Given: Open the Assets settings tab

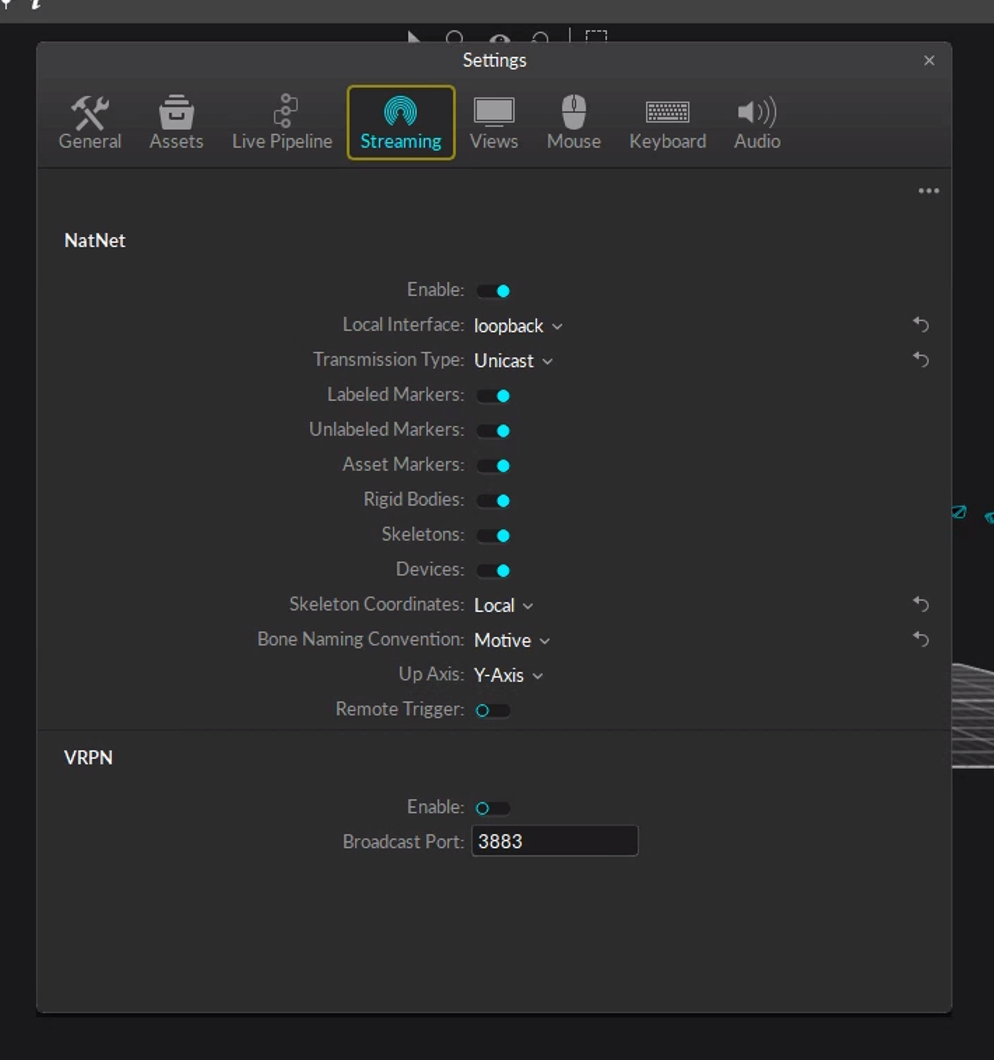Looking at the screenshot, I should coord(176,122).
